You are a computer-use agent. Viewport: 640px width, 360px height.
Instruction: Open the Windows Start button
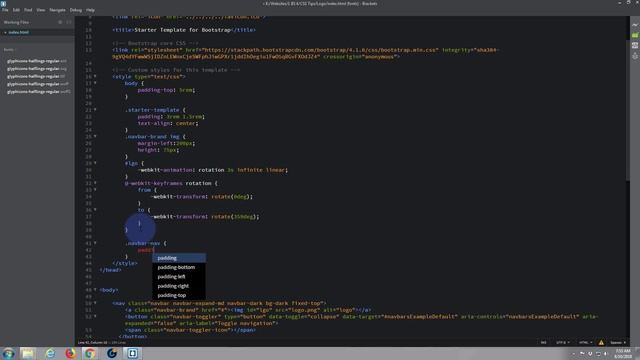(x=8, y=353)
